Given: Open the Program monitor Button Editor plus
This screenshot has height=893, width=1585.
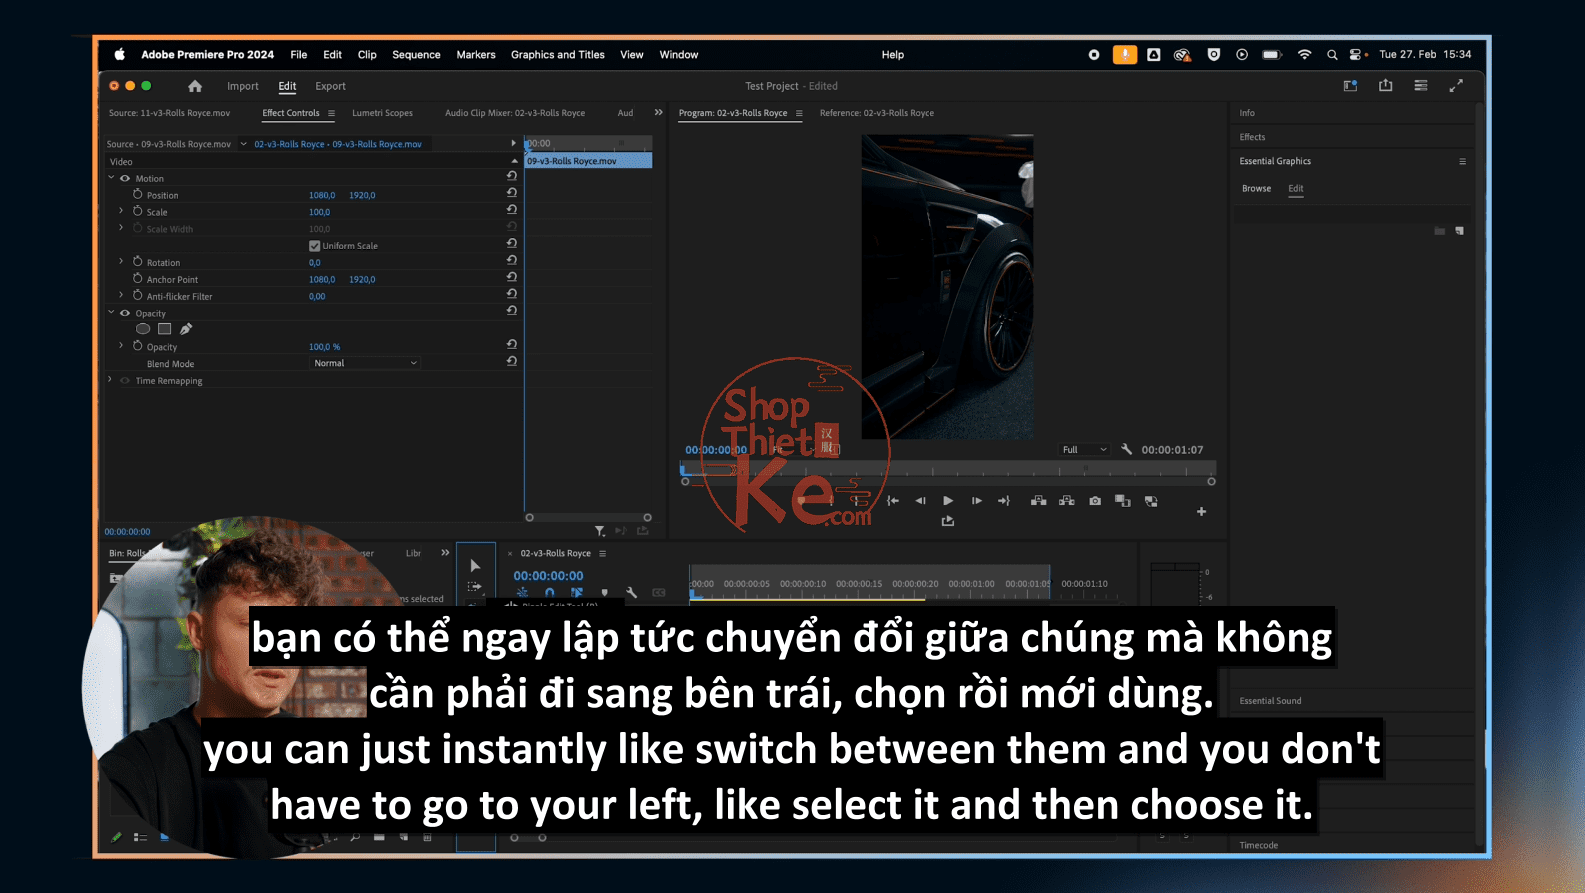Looking at the screenshot, I should click(x=1201, y=511).
